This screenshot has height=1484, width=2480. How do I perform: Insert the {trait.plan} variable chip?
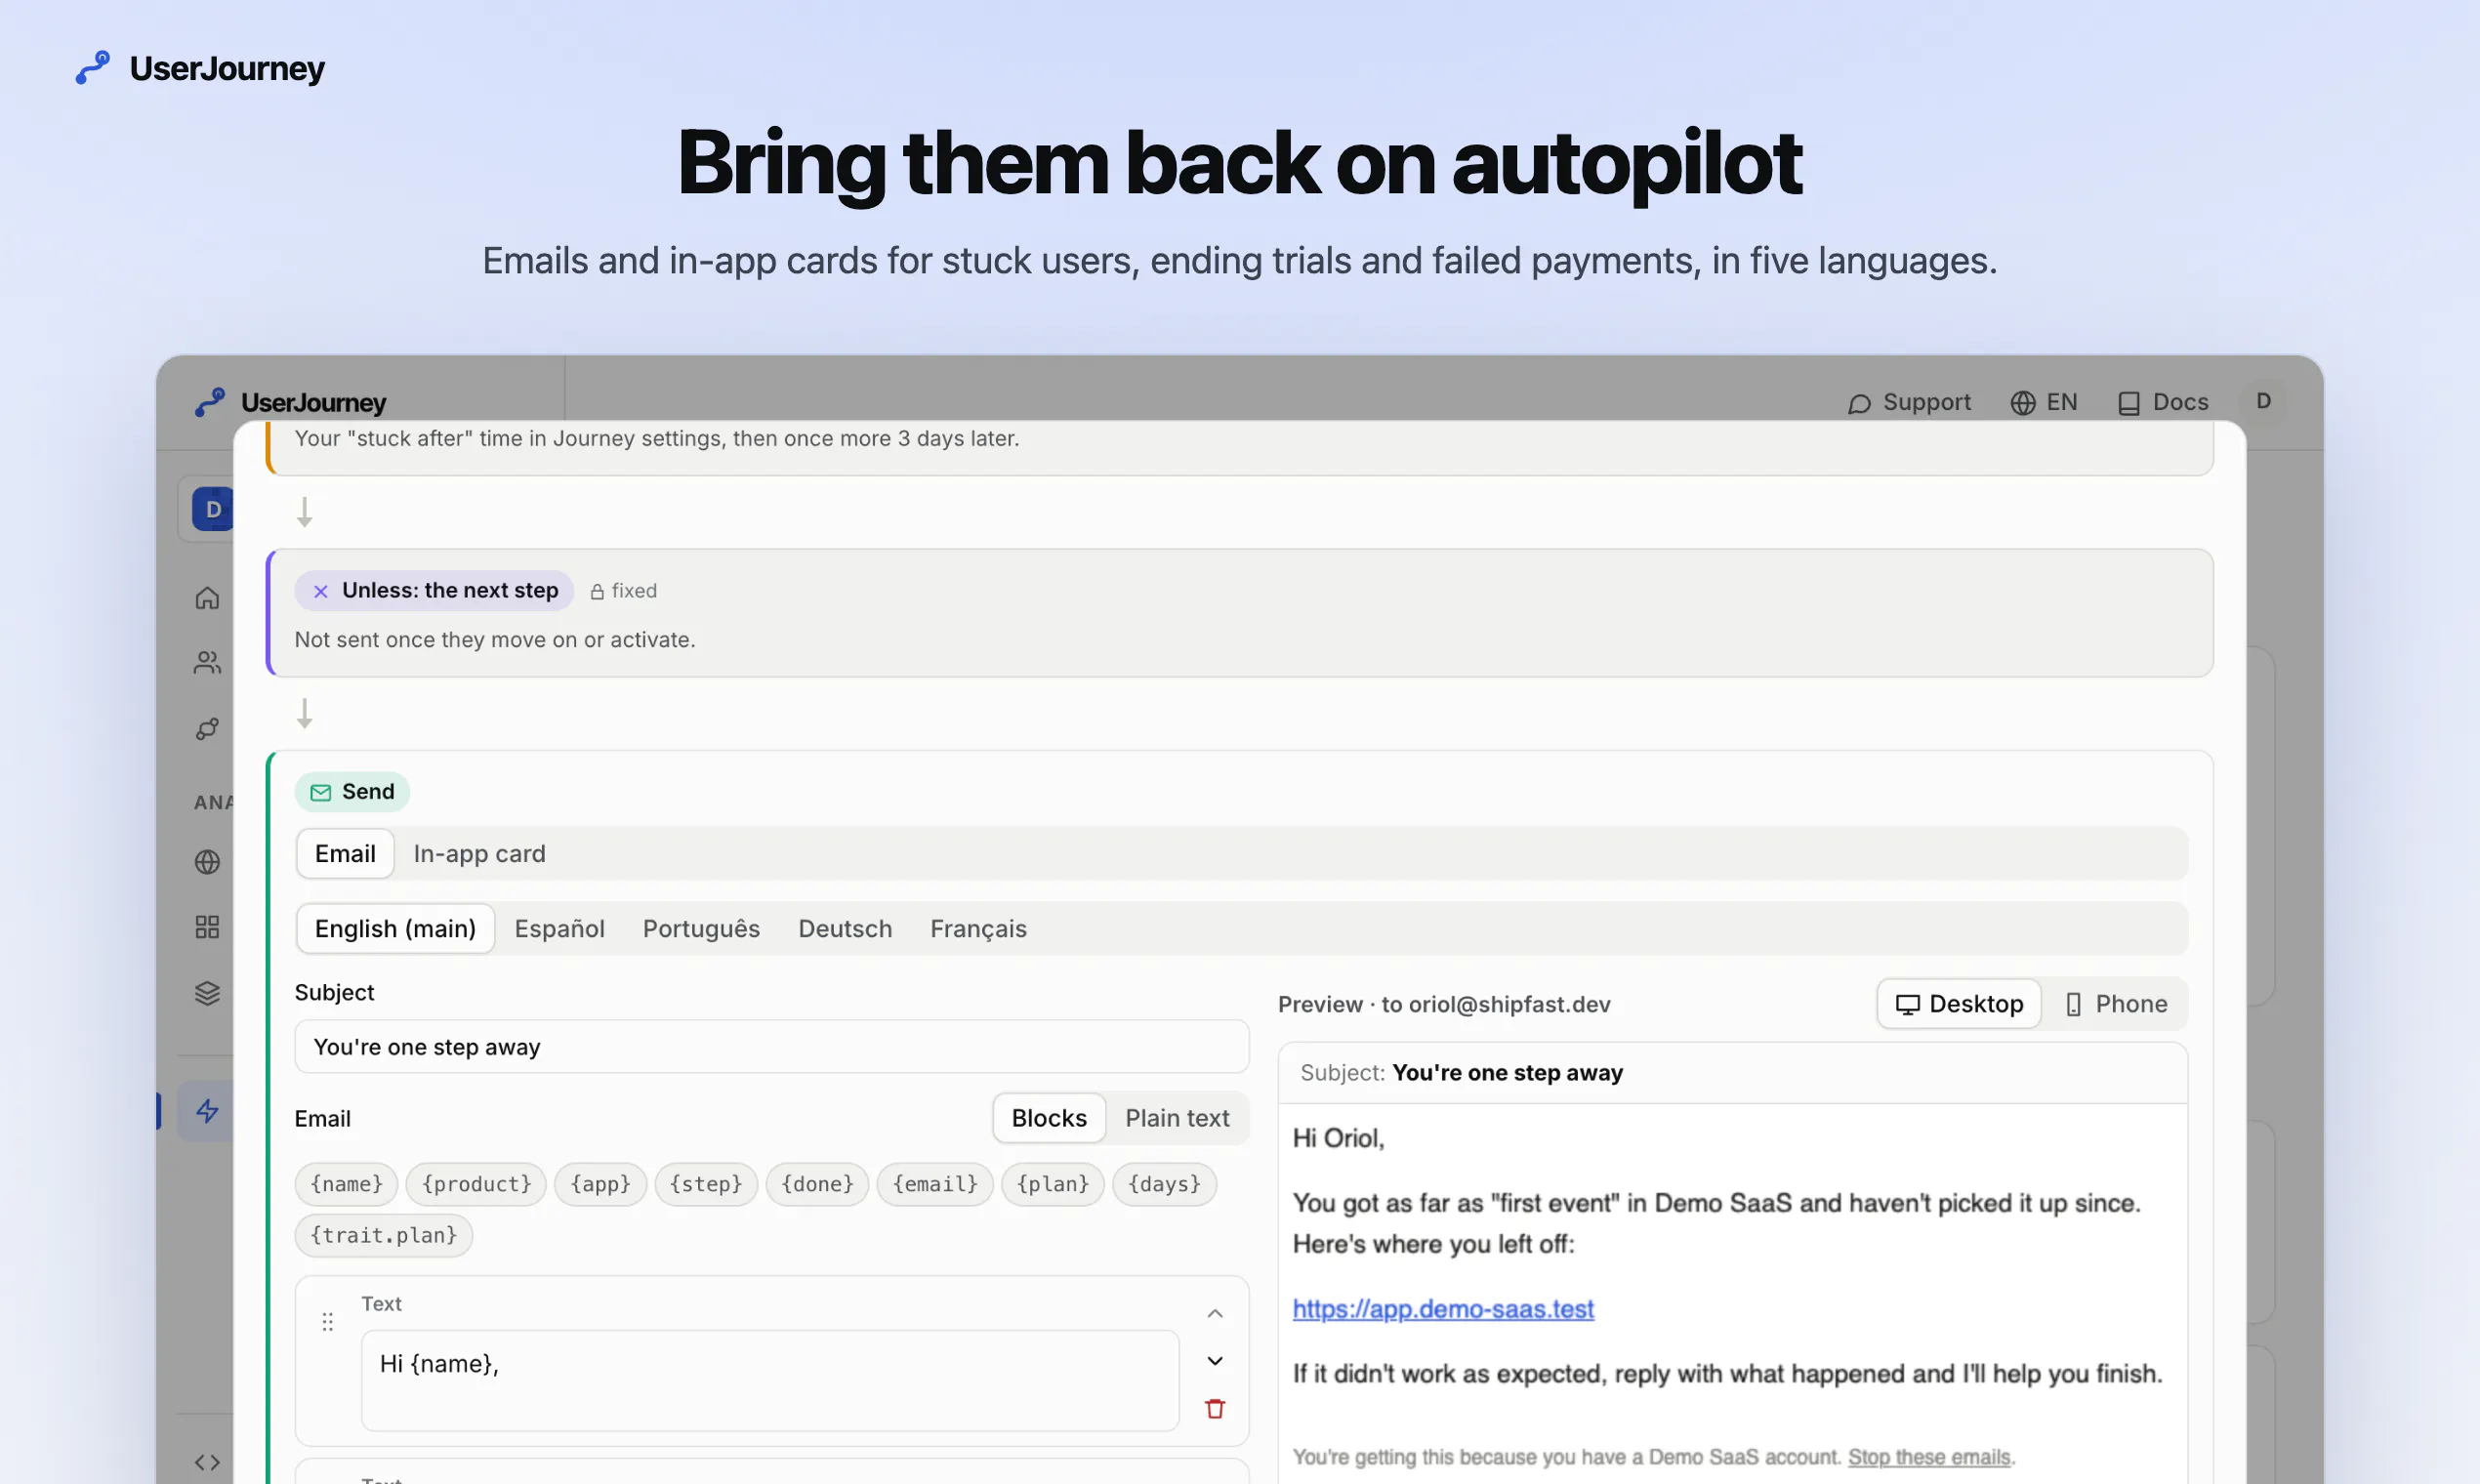click(383, 1236)
